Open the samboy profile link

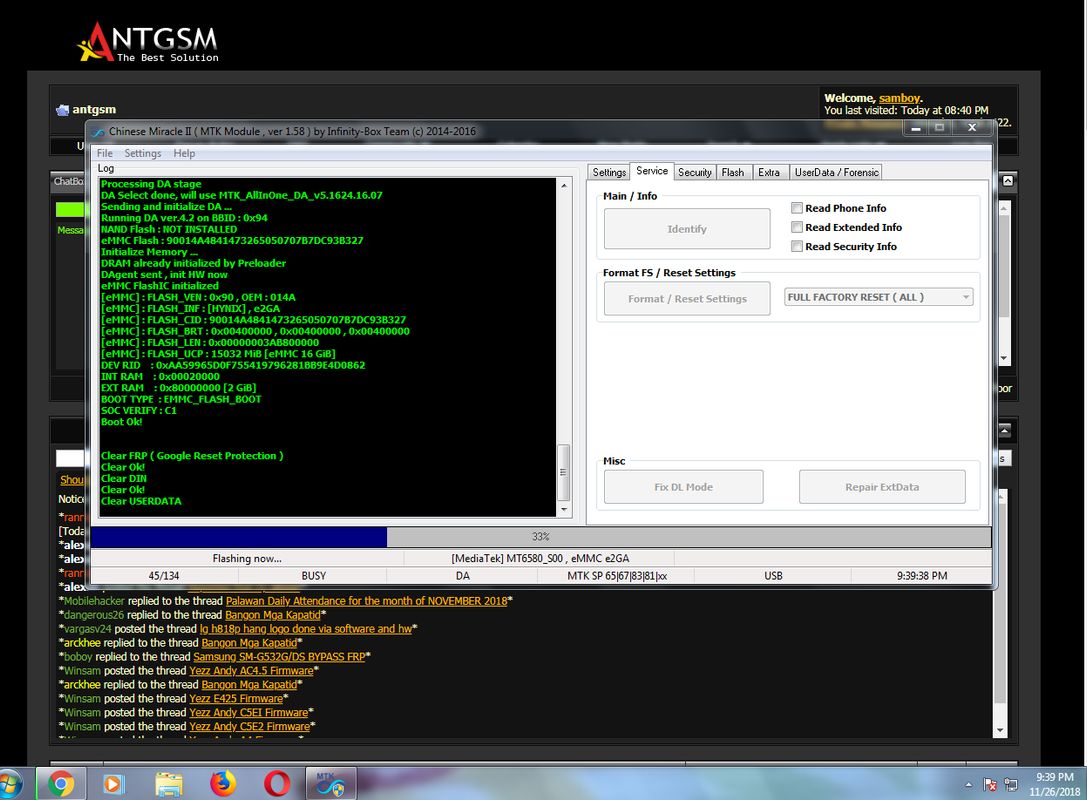pos(899,98)
